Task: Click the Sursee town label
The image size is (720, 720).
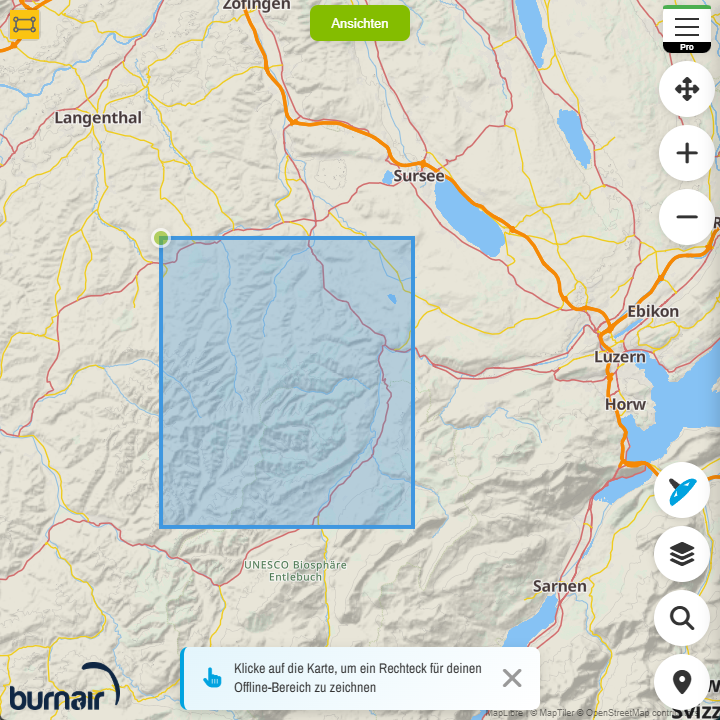Action: (x=418, y=176)
